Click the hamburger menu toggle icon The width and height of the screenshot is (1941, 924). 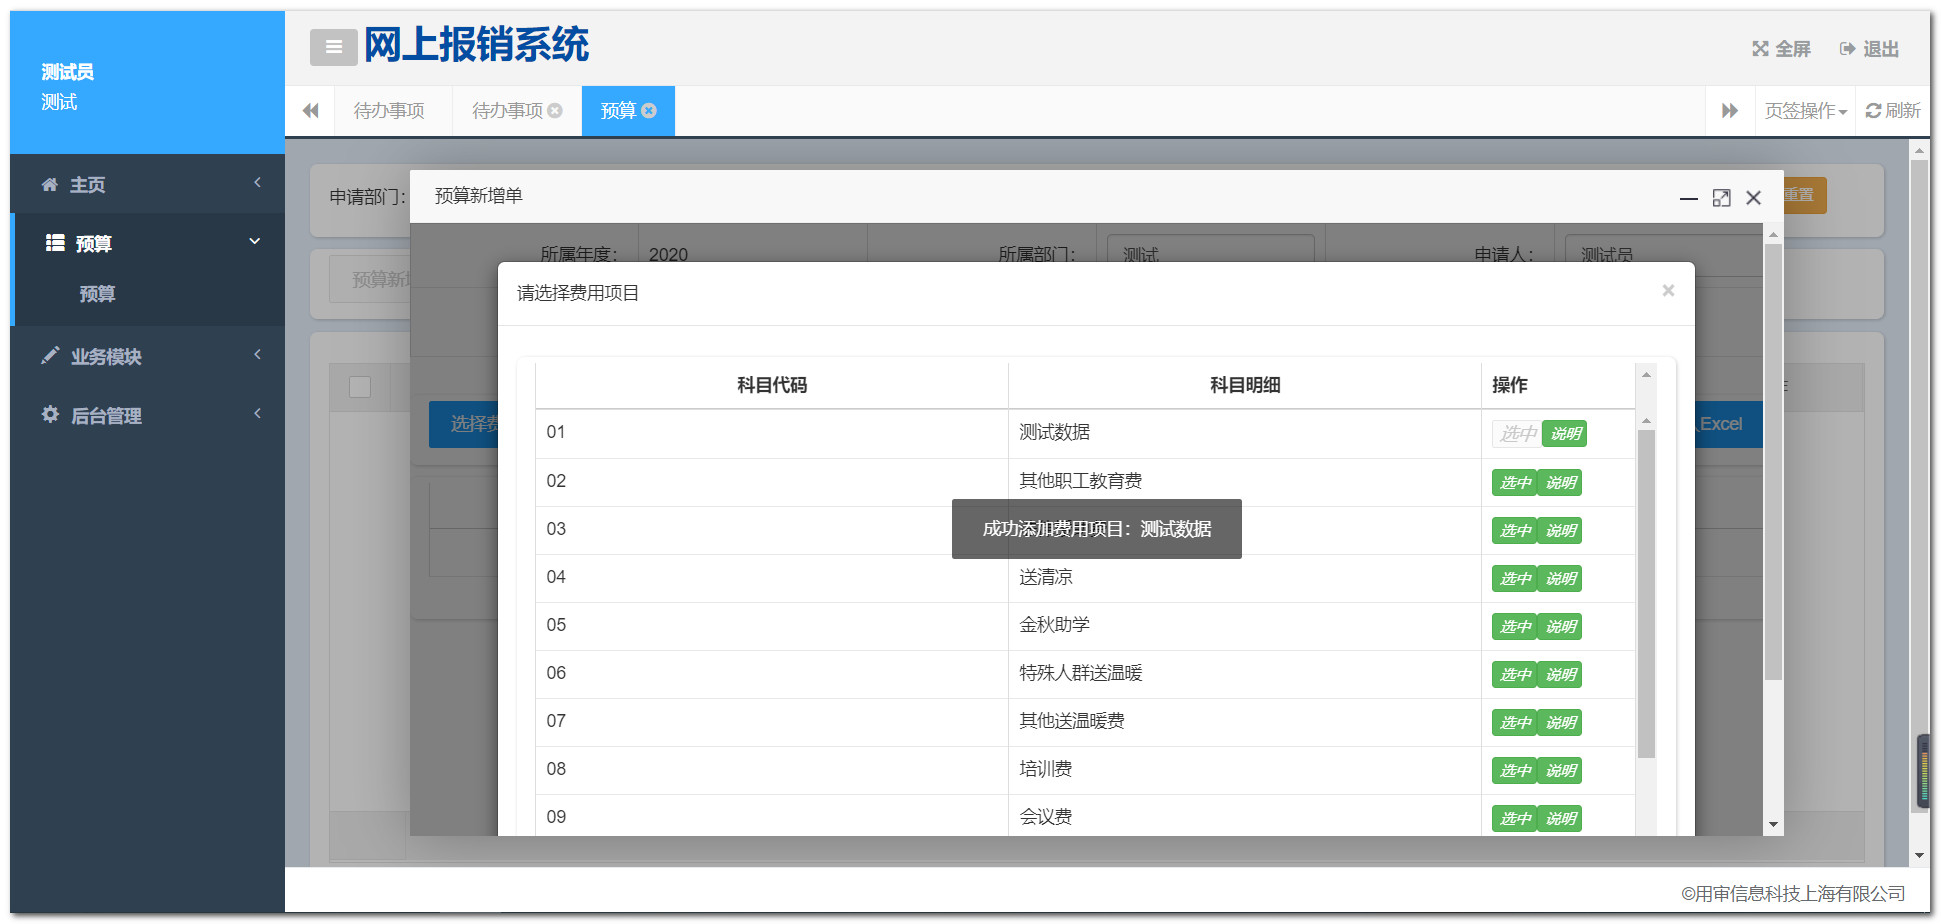pos(333,47)
